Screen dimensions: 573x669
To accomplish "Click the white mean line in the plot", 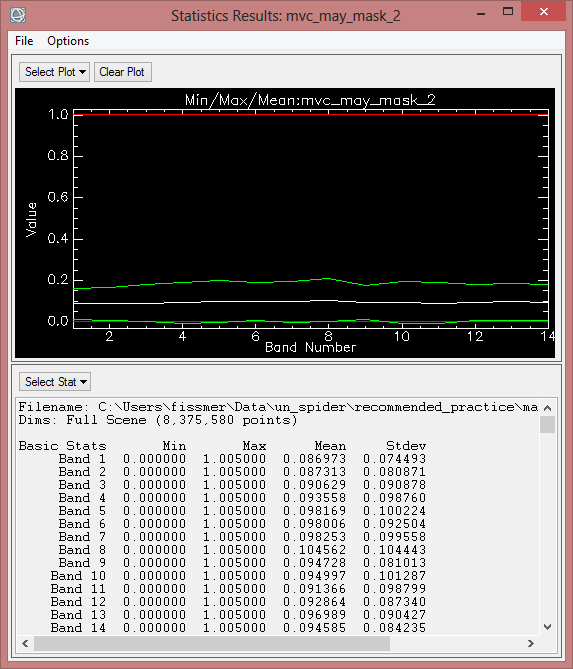I will [311, 302].
